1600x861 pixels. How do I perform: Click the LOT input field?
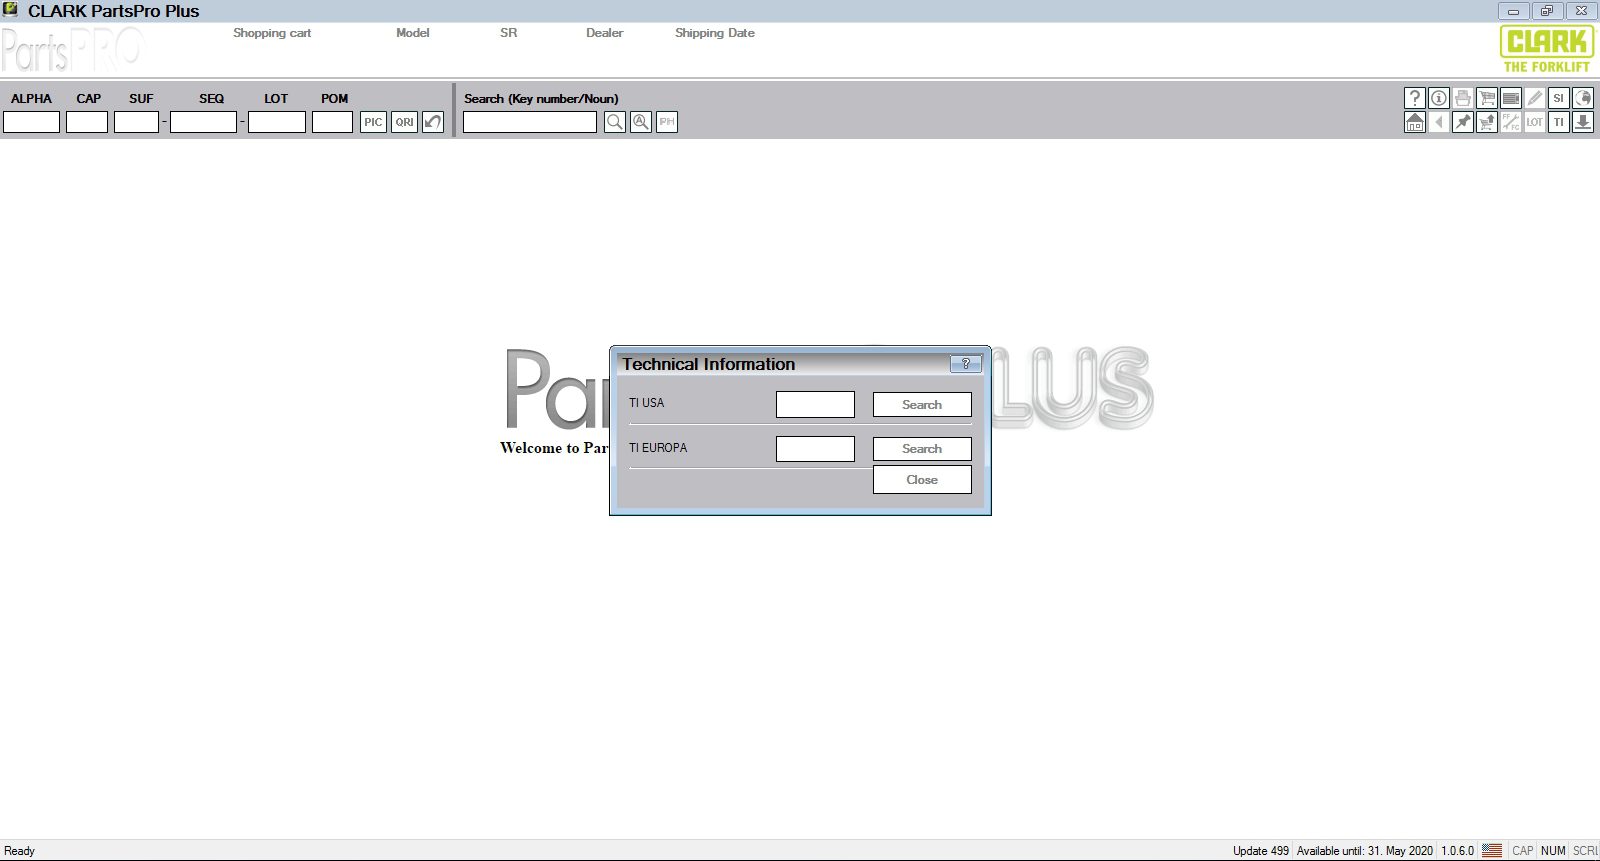277,122
